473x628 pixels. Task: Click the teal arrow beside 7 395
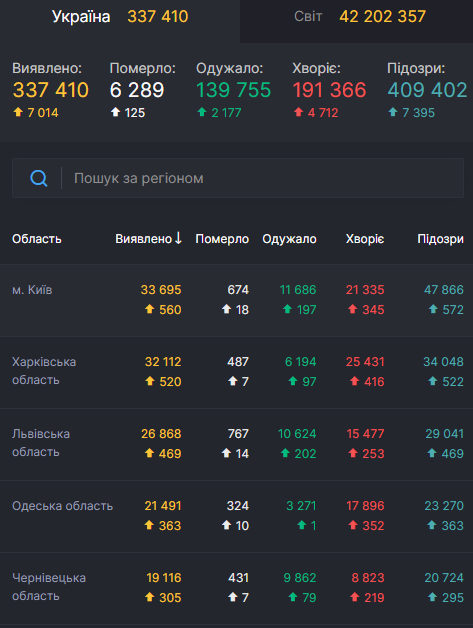pos(393,112)
